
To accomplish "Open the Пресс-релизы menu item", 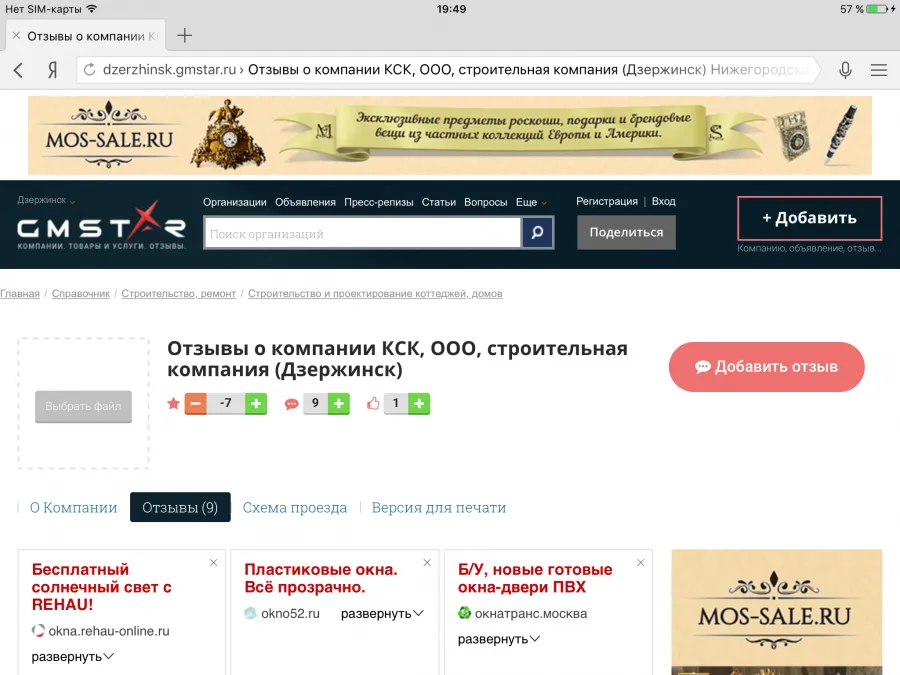I will pyautogui.click(x=379, y=202).
